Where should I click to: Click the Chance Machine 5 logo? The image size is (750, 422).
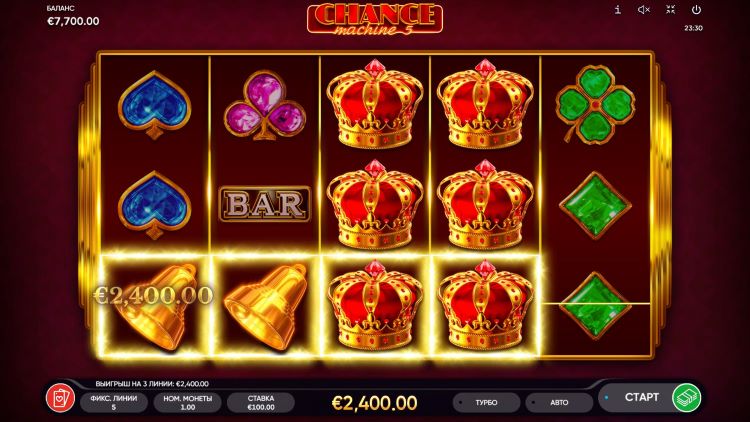click(x=375, y=19)
